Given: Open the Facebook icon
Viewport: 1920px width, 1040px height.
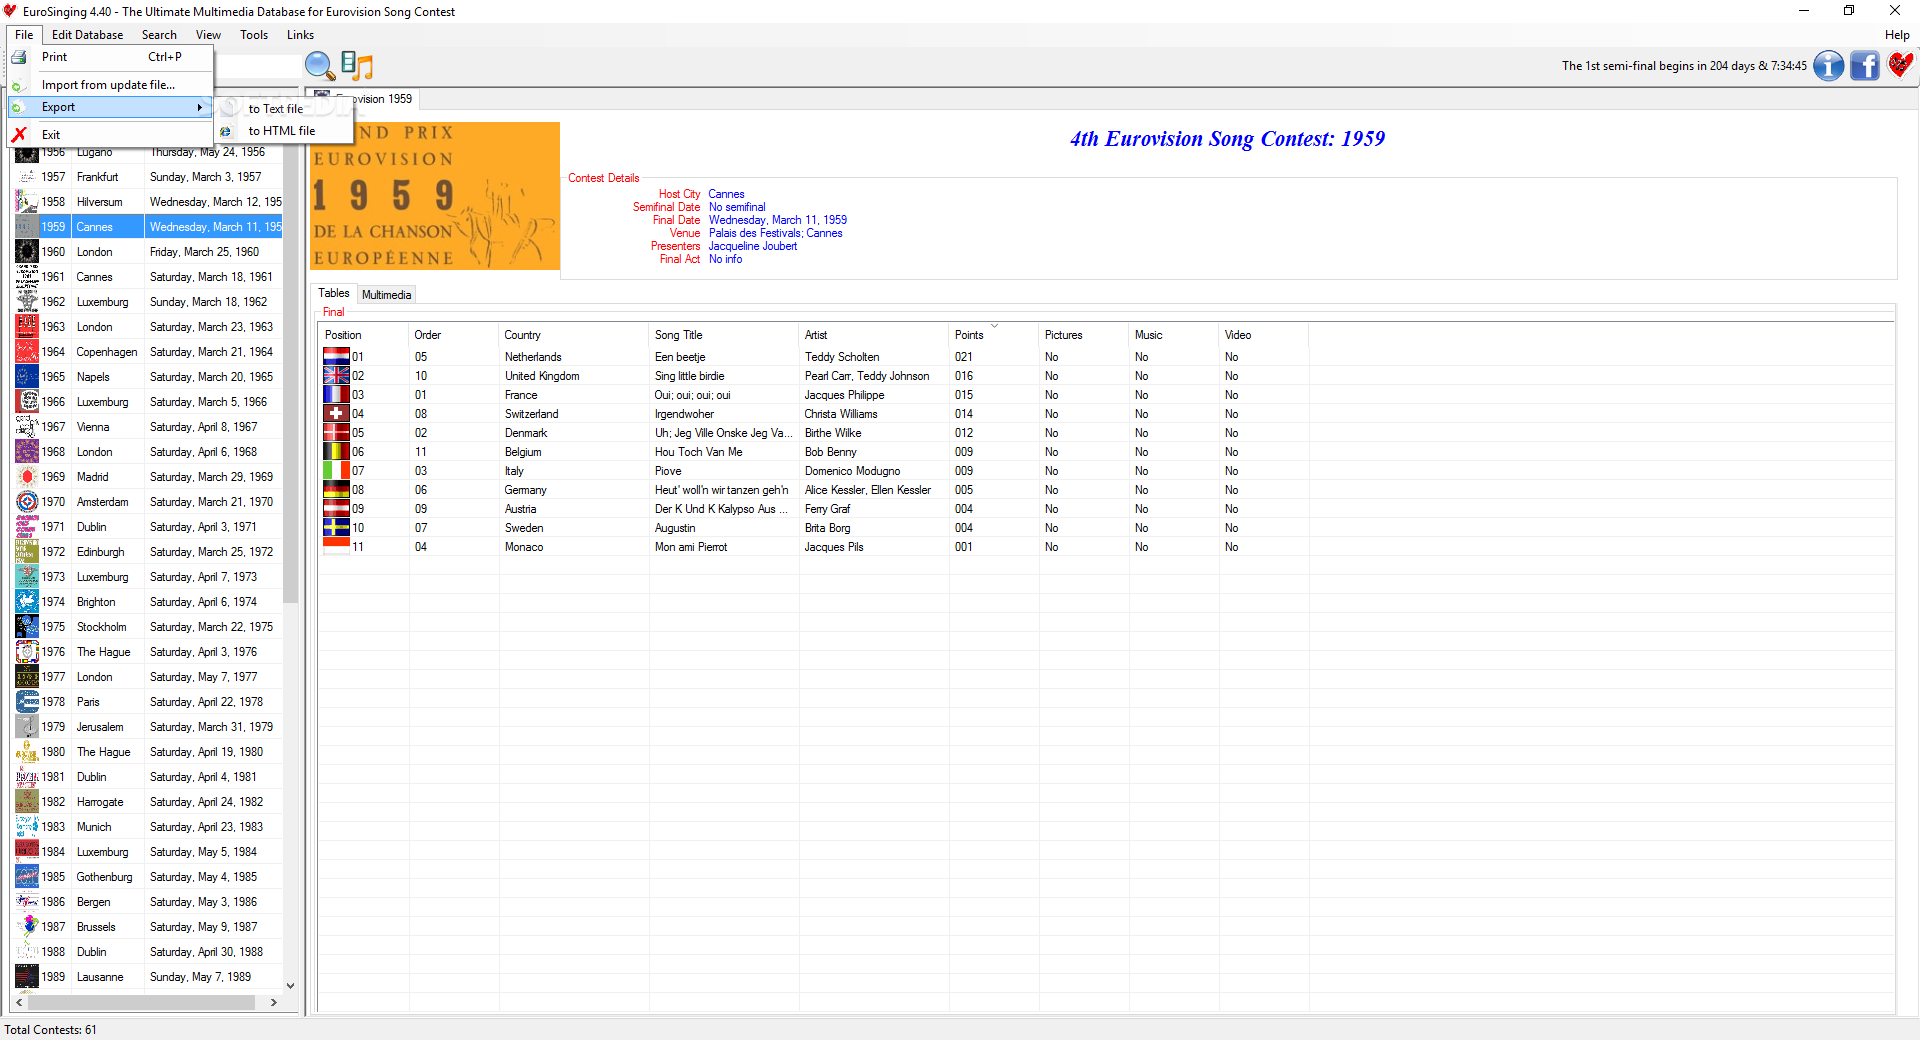Looking at the screenshot, I should pyautogui.click(x=1865, y=66).
